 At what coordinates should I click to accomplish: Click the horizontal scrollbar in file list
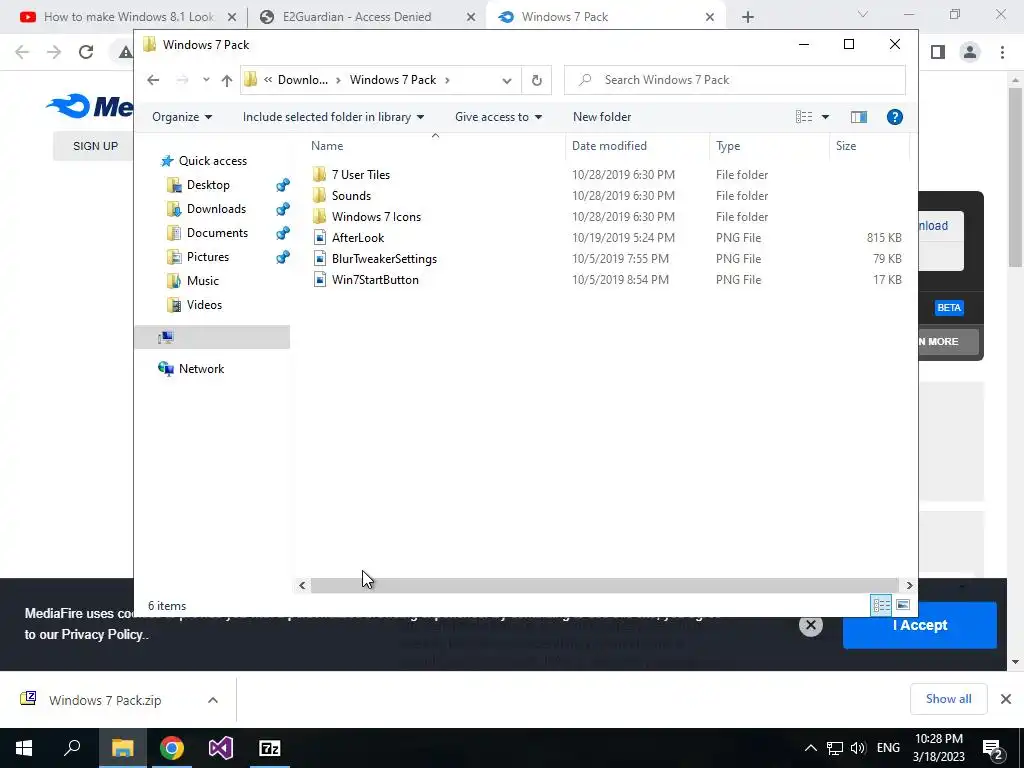pyautogui.click(x=605, y=585)
